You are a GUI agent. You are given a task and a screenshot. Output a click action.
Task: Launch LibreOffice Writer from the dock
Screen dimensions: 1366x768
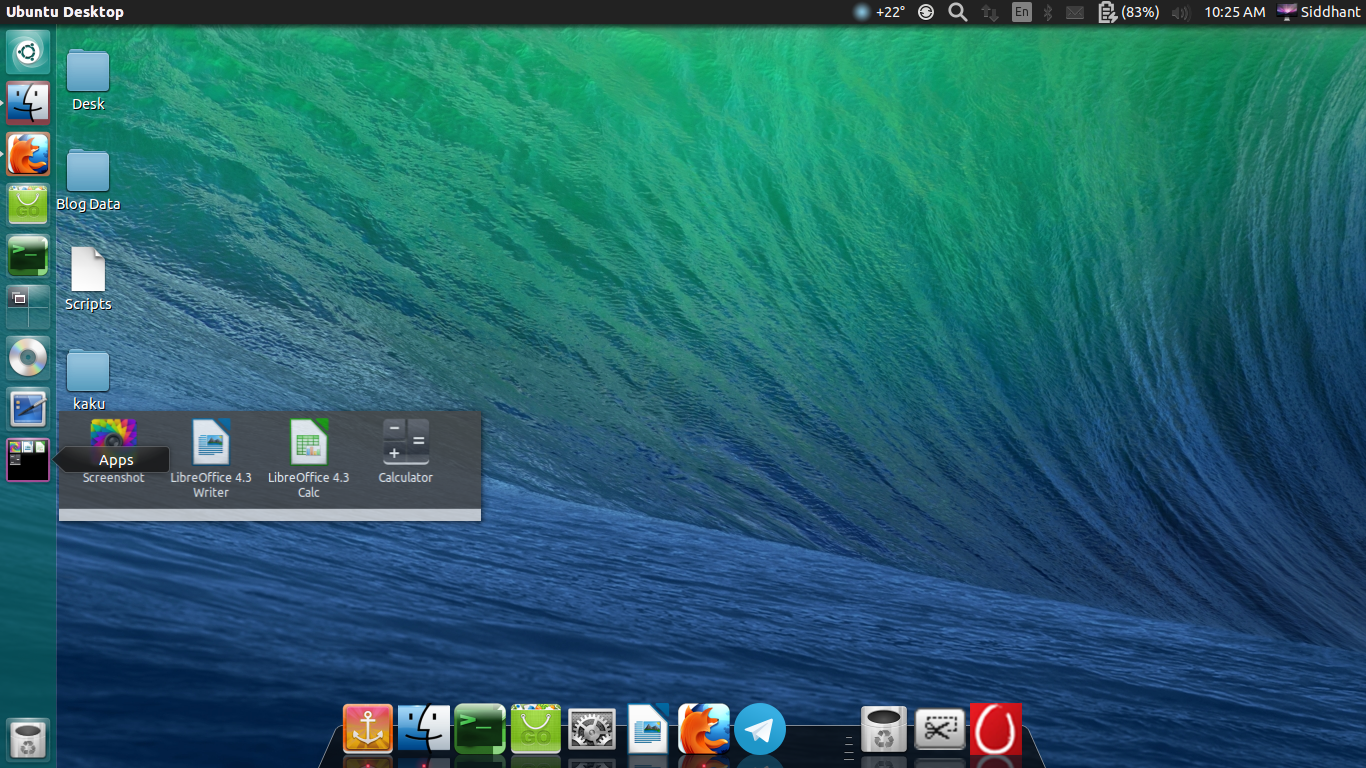pos(647,730)
